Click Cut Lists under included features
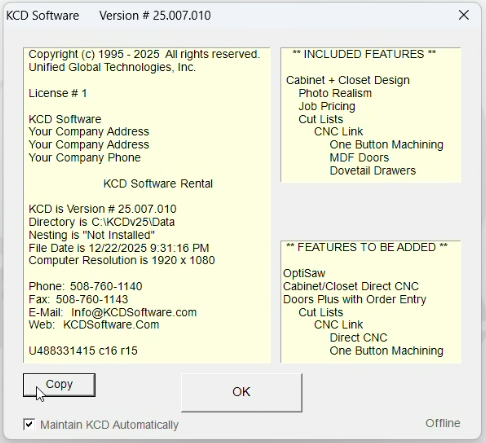 321,119
